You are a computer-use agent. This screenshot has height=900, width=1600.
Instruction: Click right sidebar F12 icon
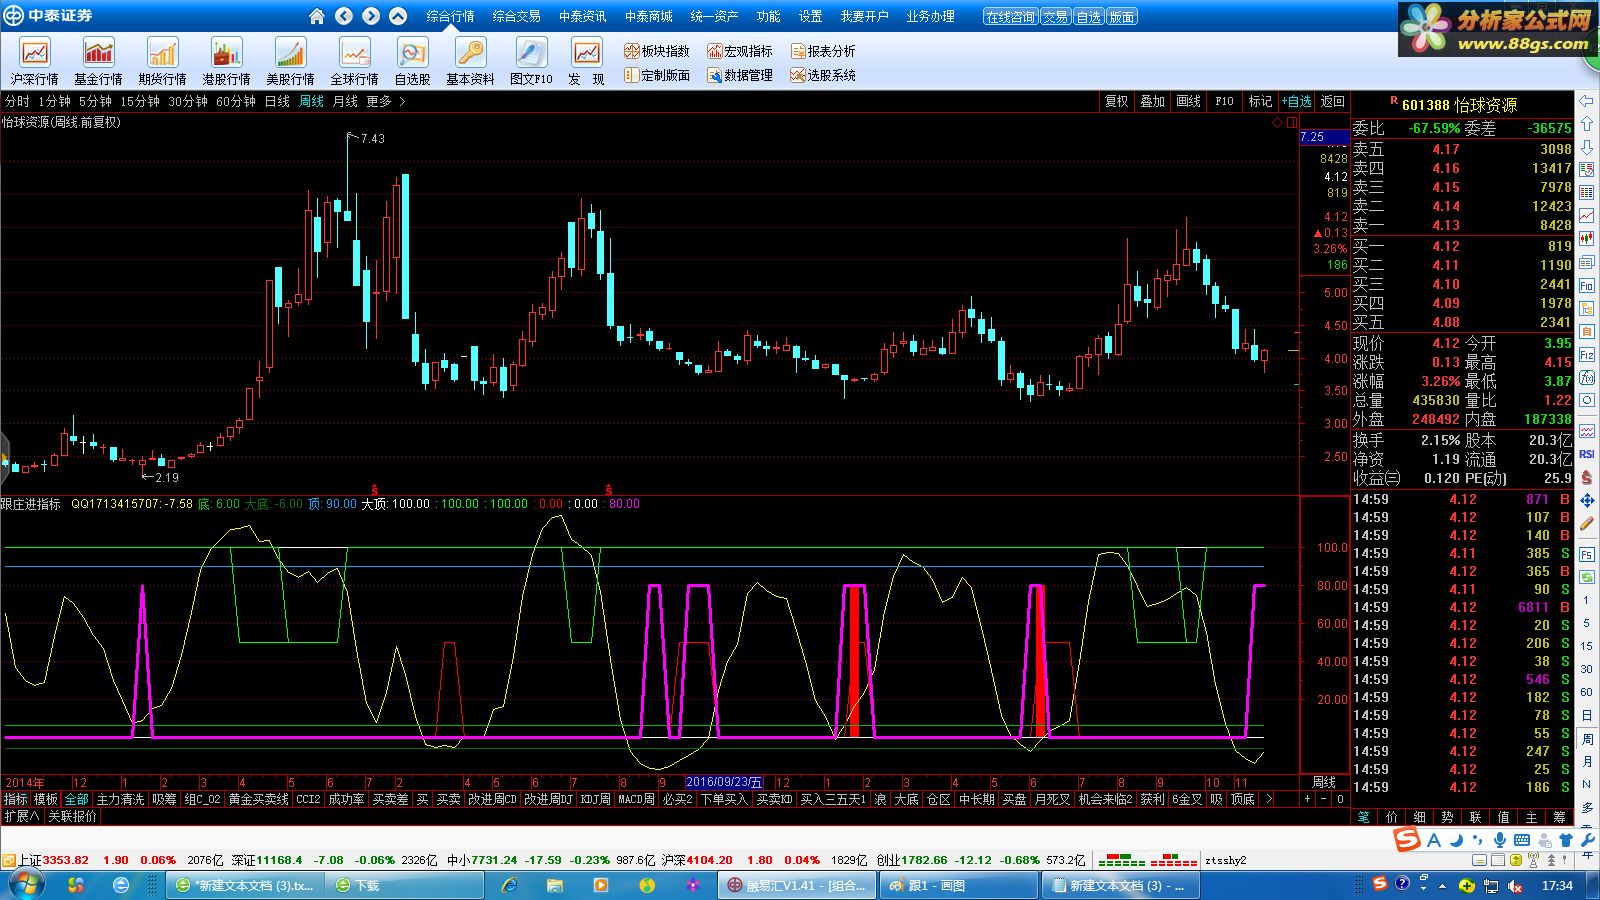(x=1587, y=355)
